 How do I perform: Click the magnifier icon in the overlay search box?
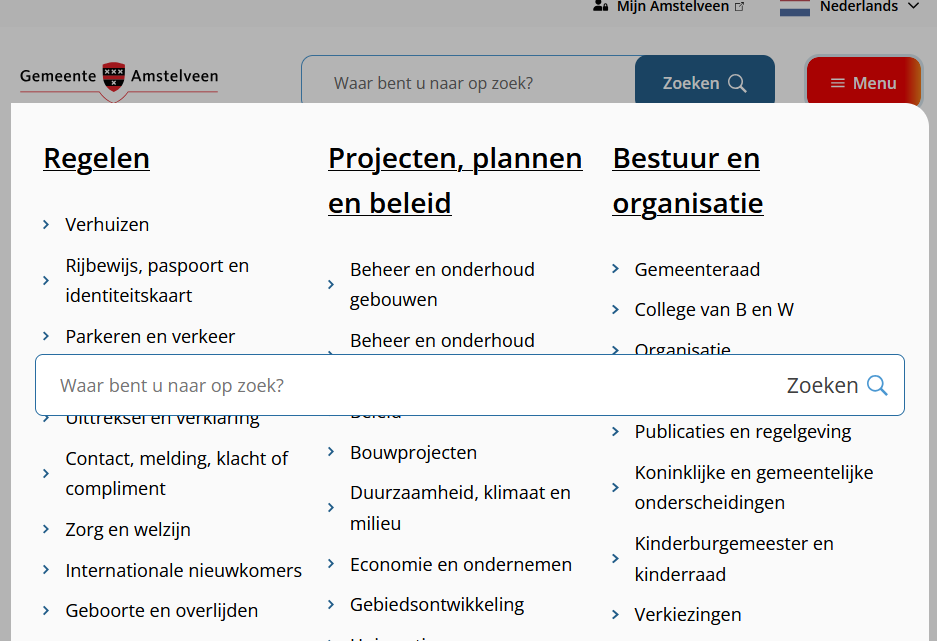click(877, 385)
